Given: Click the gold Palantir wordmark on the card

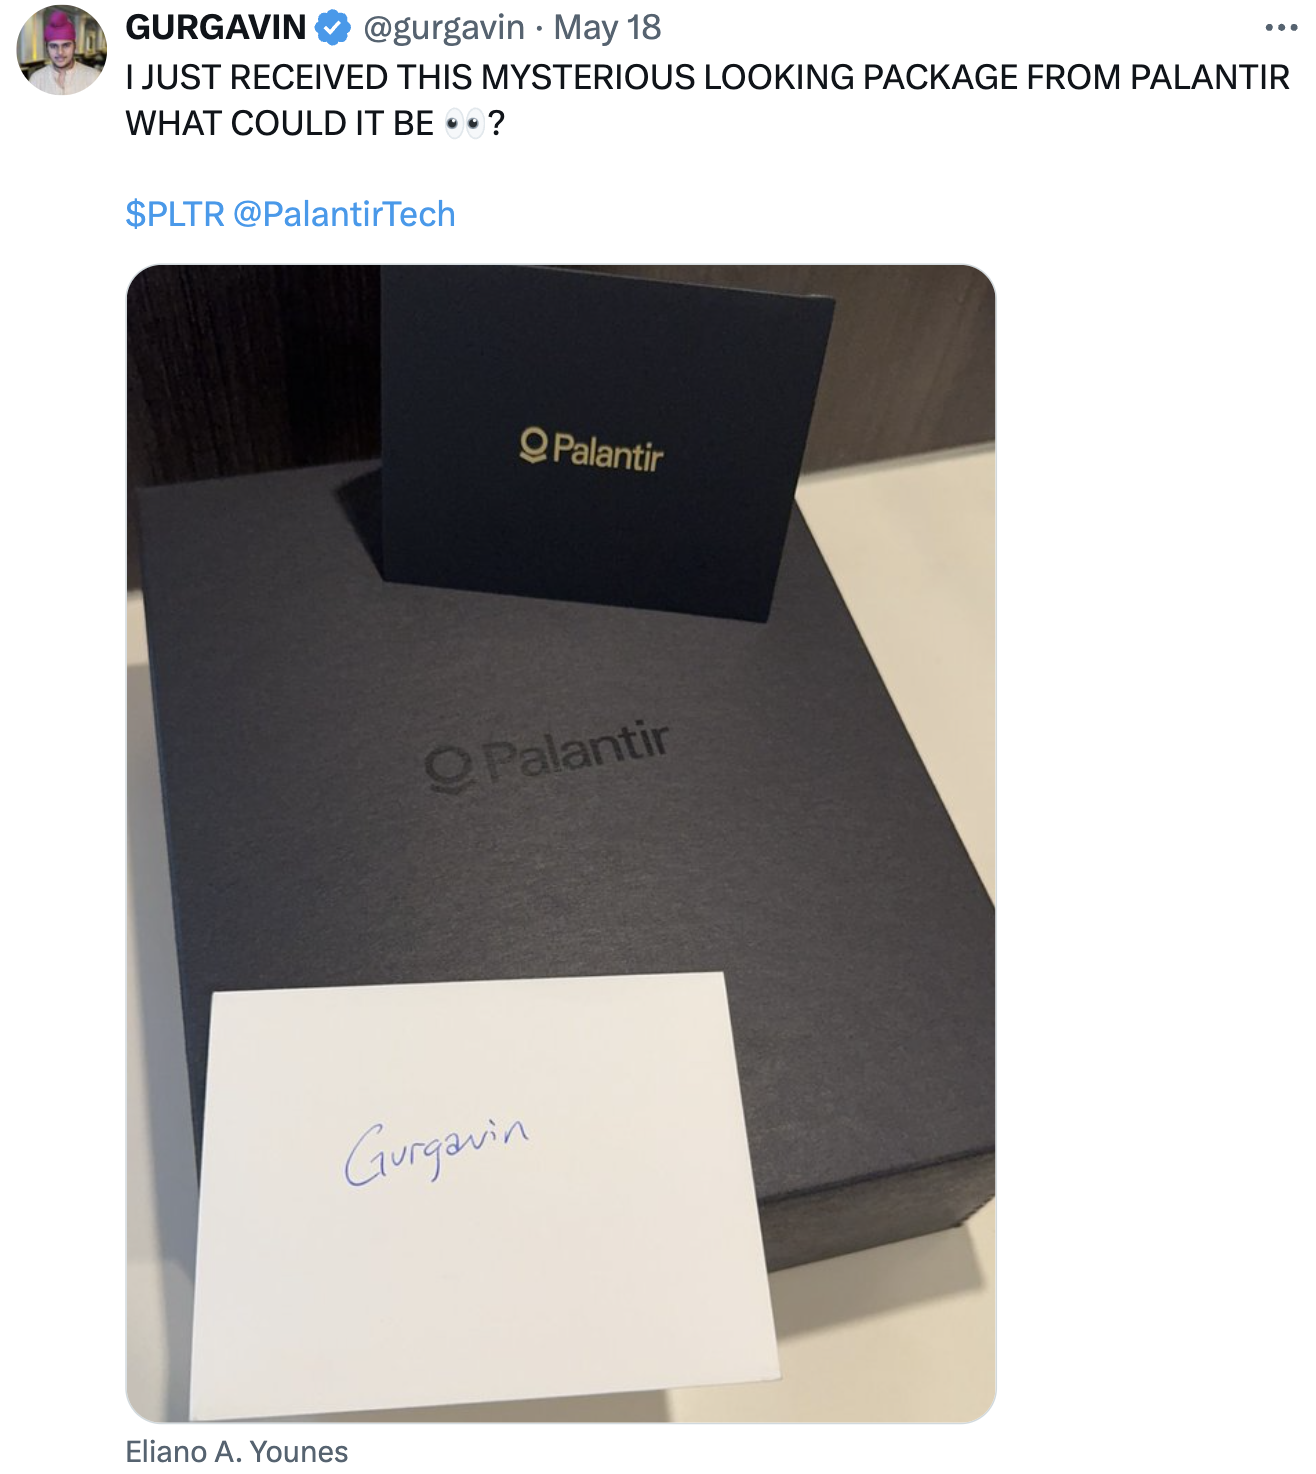Looking at the screenshot, I should [608, 453].
